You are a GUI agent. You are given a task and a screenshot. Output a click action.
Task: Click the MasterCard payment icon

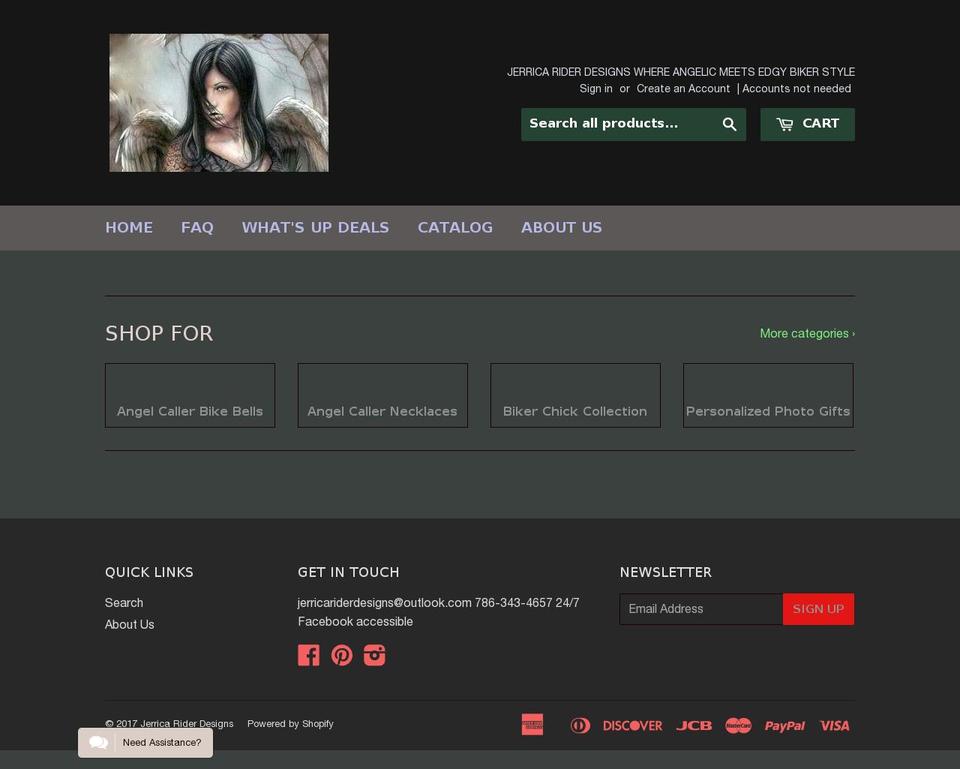coord(738,726)
